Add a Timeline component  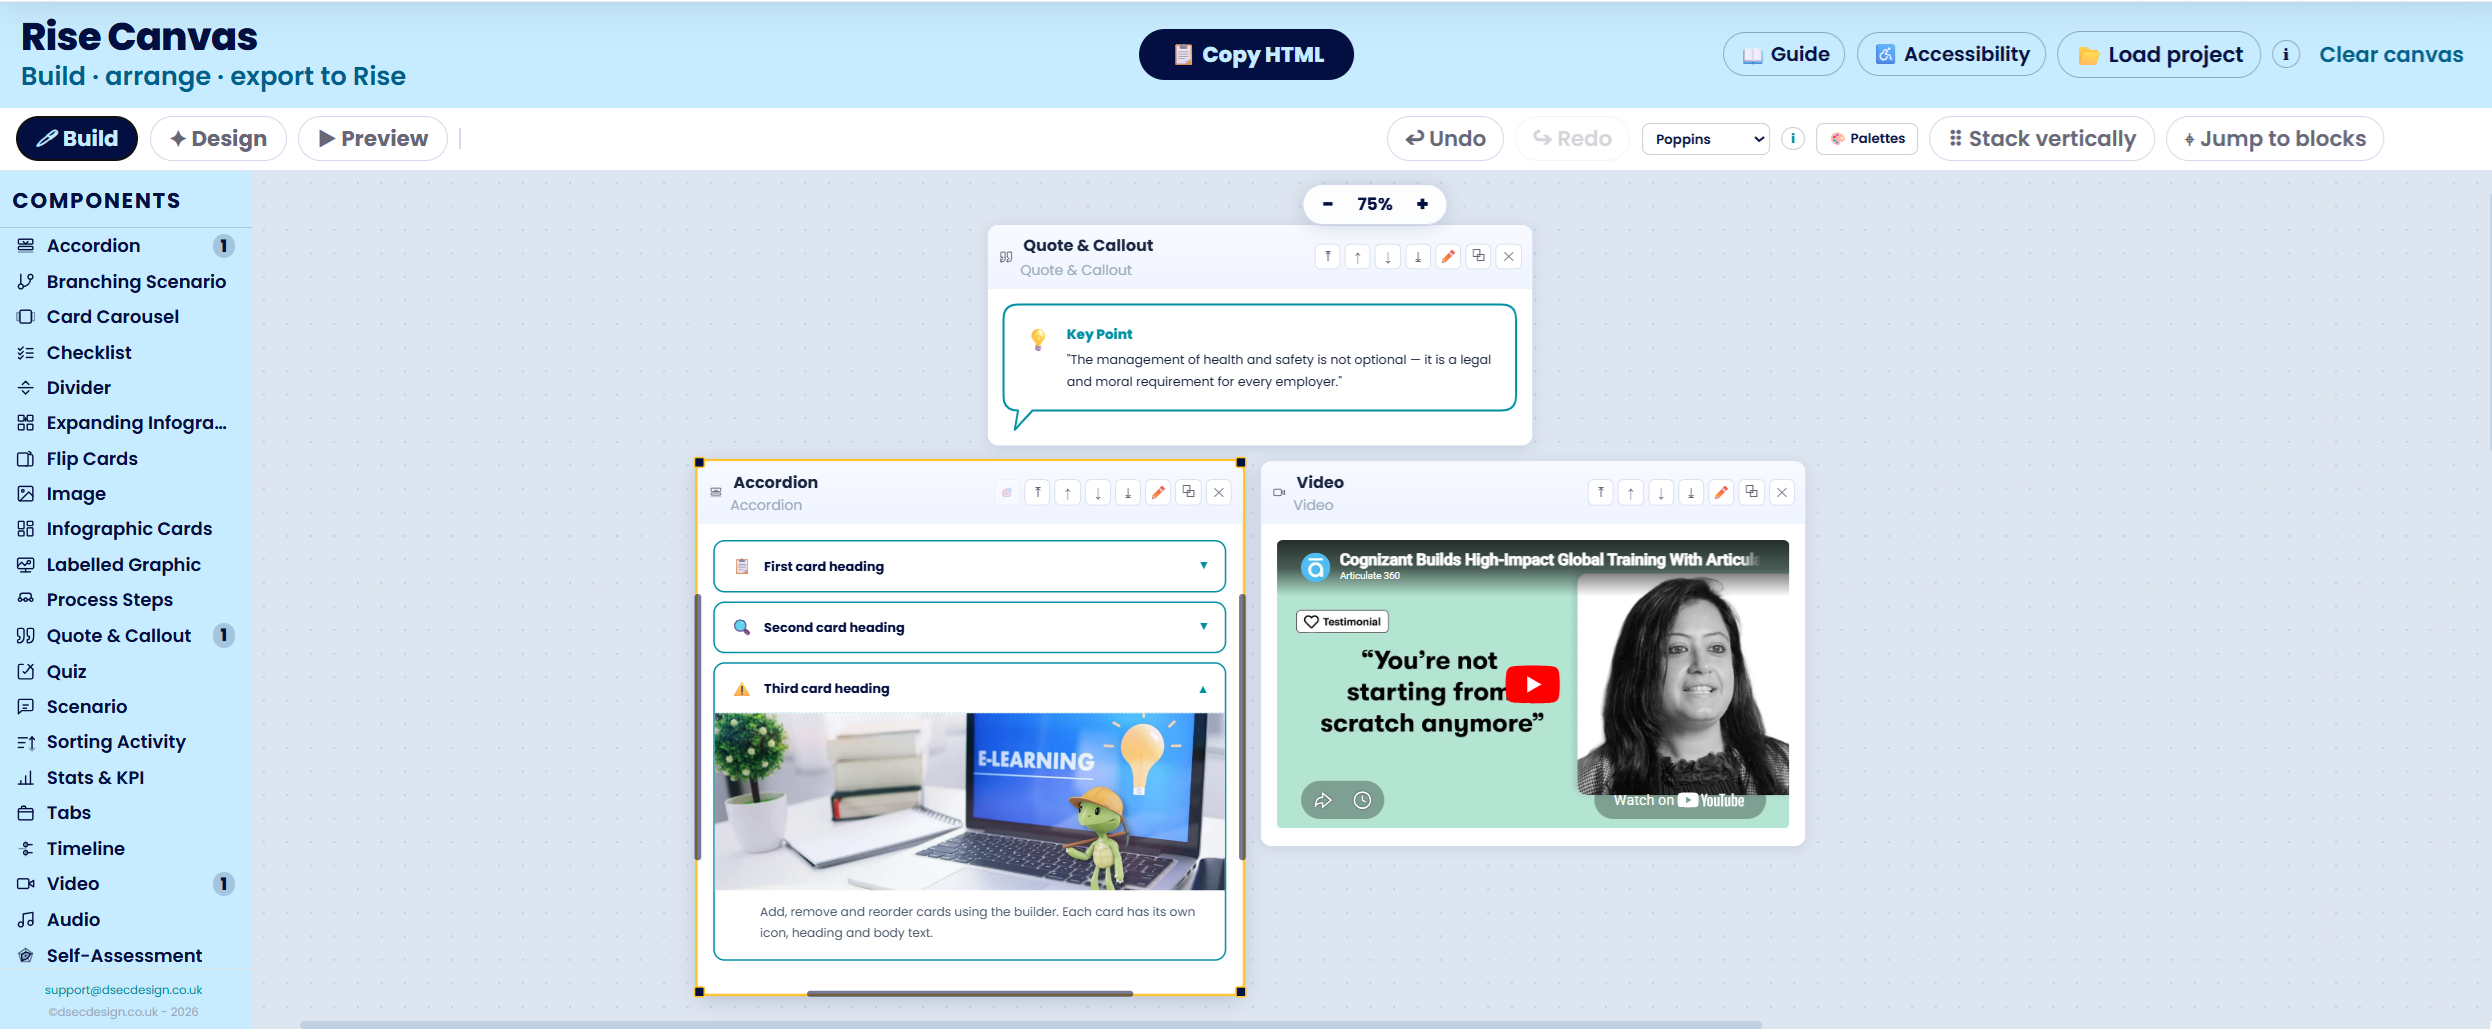(125, 849)
